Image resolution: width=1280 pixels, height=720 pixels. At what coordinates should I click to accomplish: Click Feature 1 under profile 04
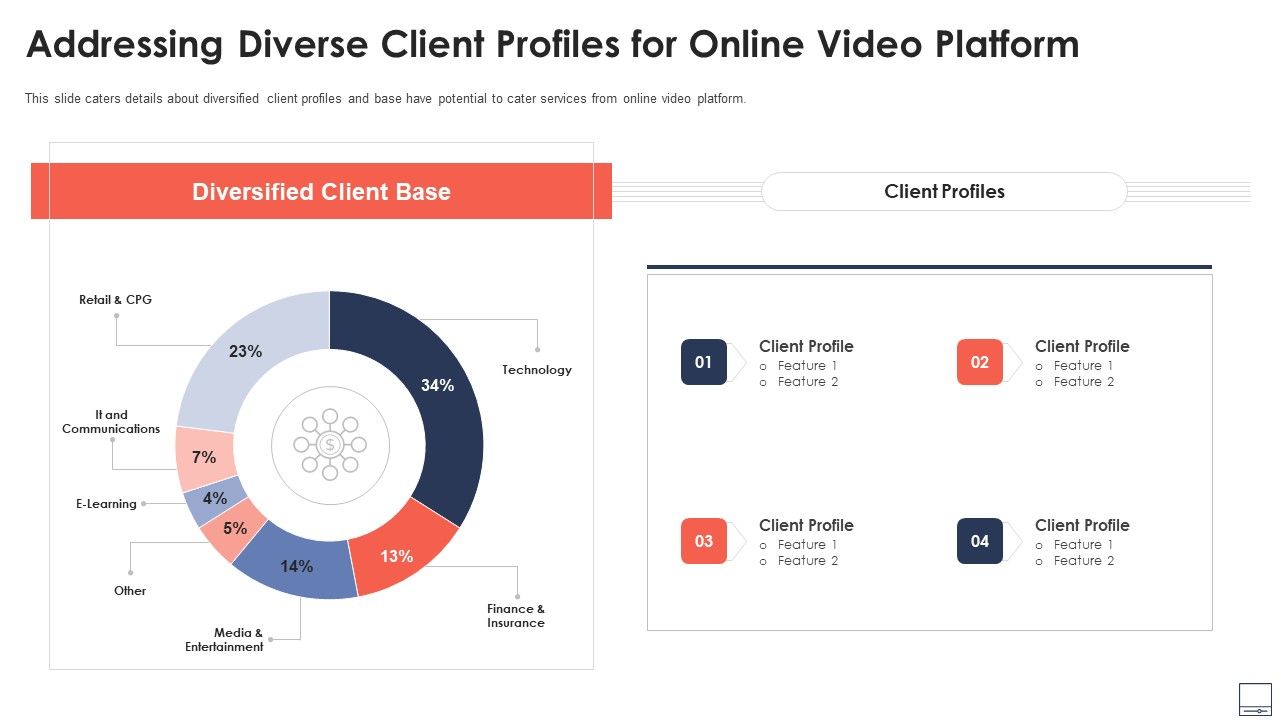pos(1083,545)
